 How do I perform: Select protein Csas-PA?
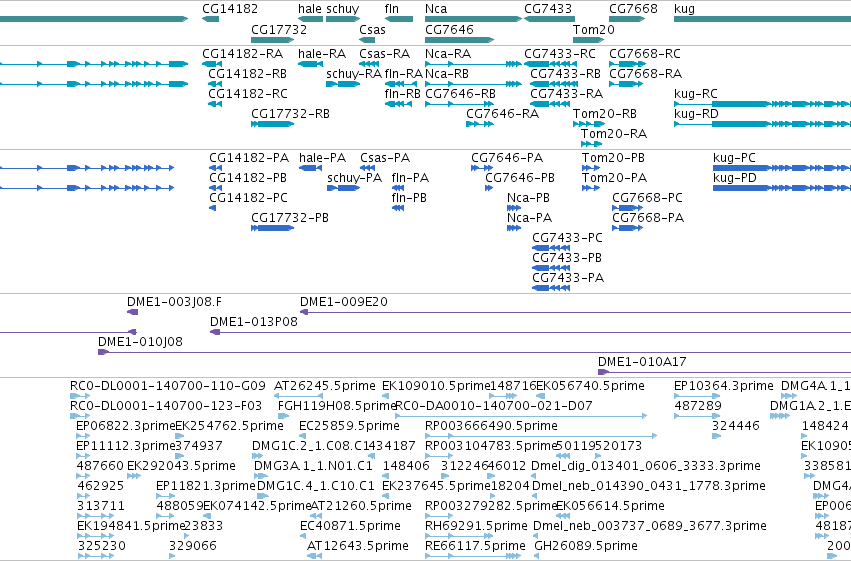385,158
